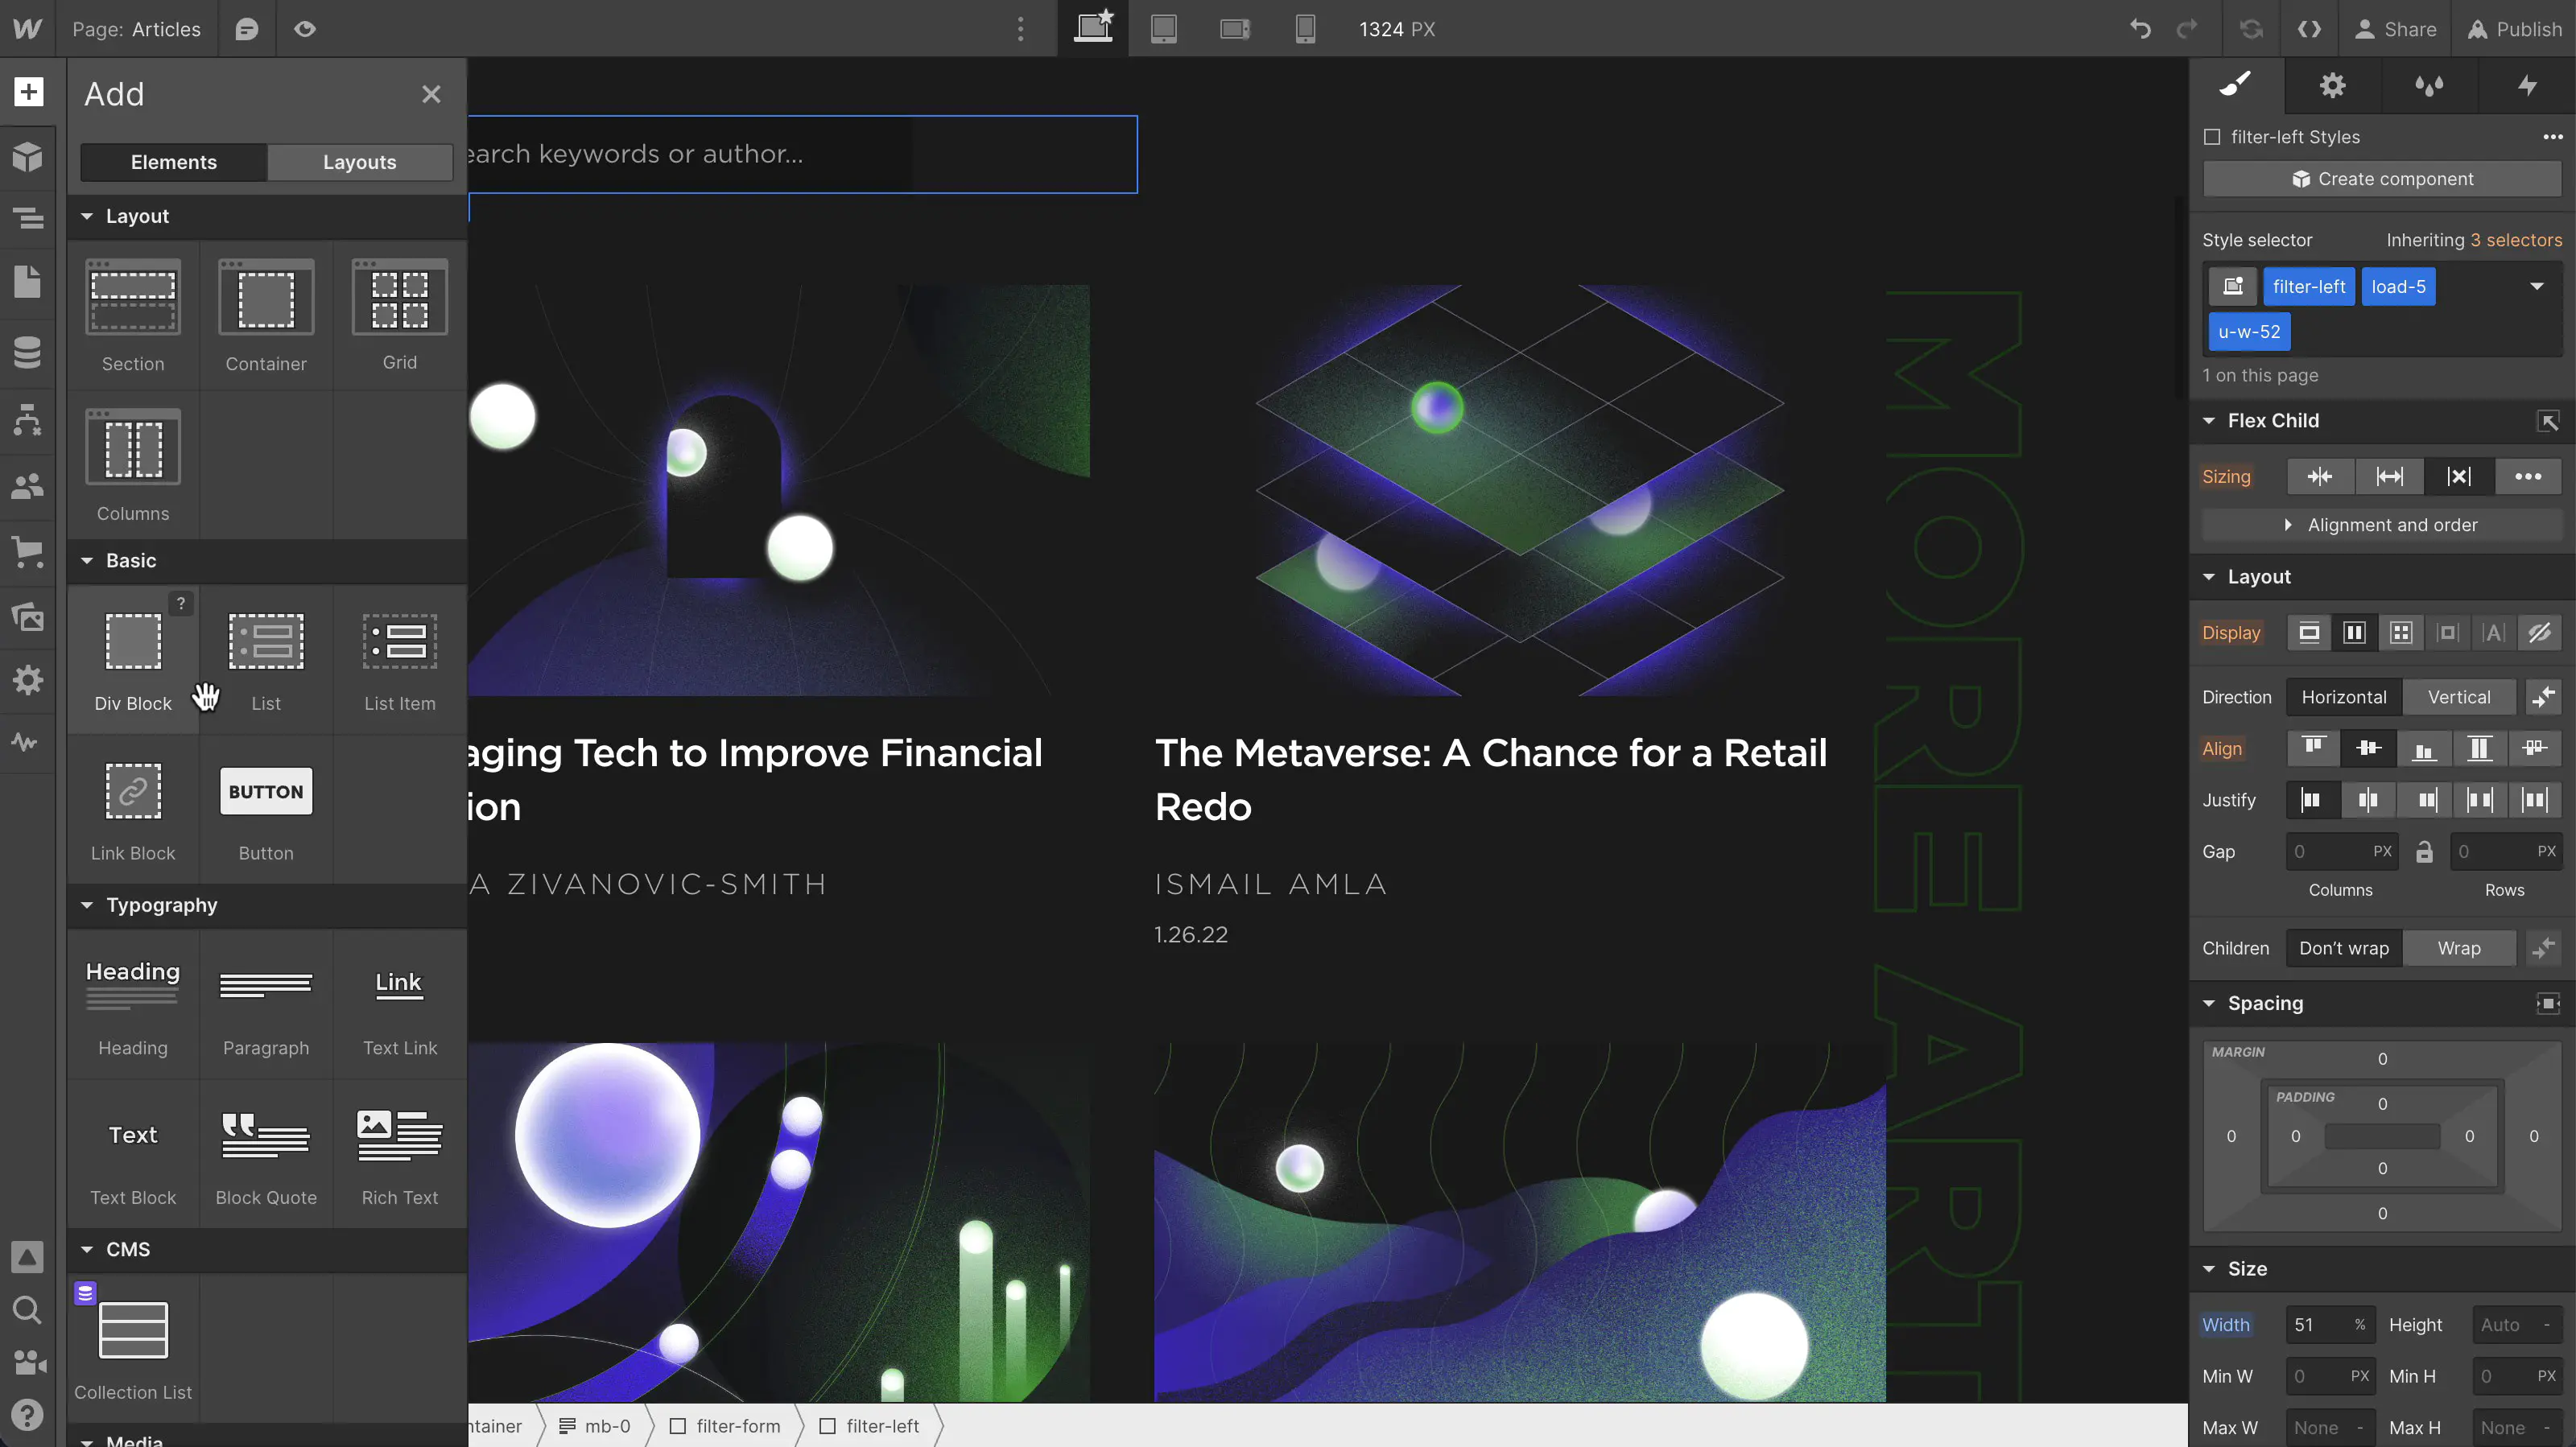The height and width of the screenshot is (1447, 2576).
Task: Open the Pages panel icon
Action: (28, 283)
